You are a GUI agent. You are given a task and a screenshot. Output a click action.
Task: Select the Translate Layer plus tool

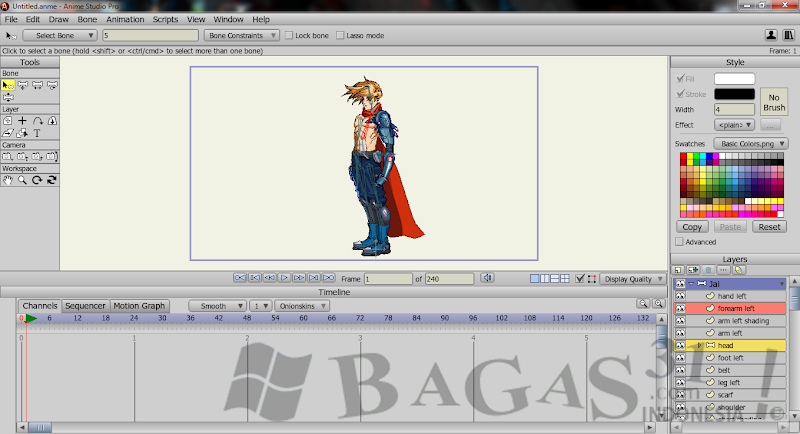point(23,121)
